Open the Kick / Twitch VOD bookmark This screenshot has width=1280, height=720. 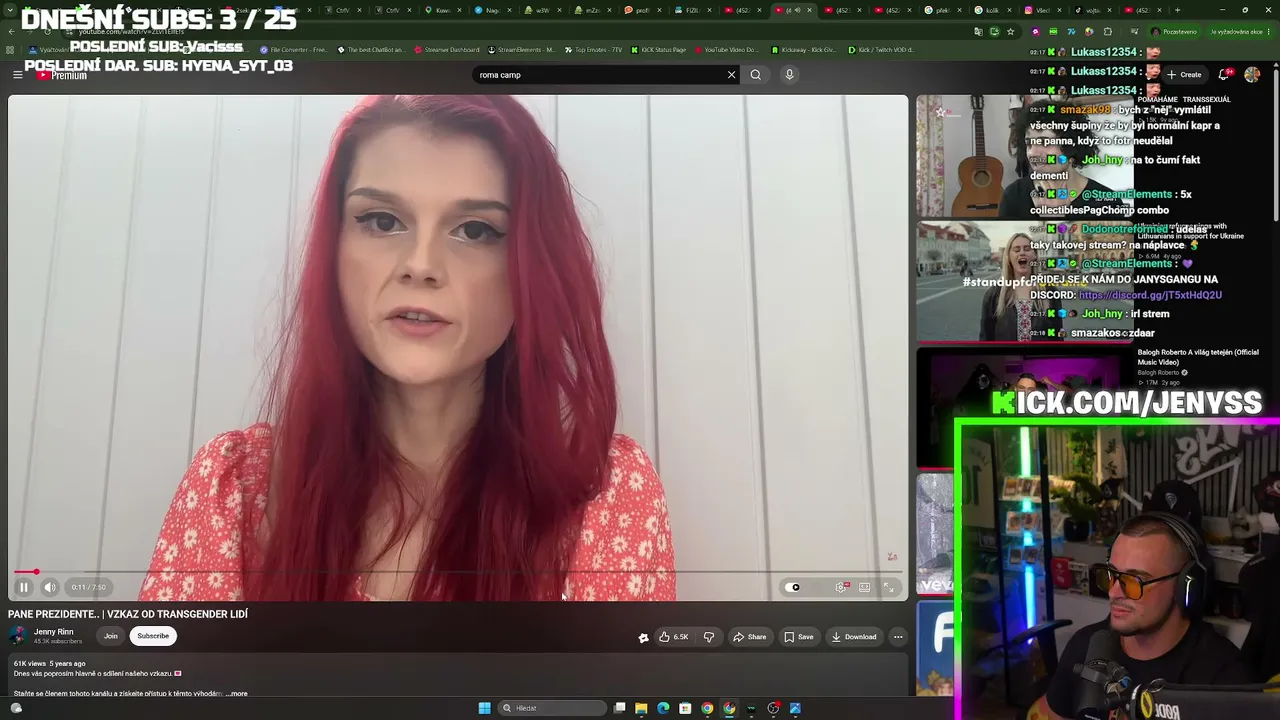pyautogui.click(x=881, y=50)
